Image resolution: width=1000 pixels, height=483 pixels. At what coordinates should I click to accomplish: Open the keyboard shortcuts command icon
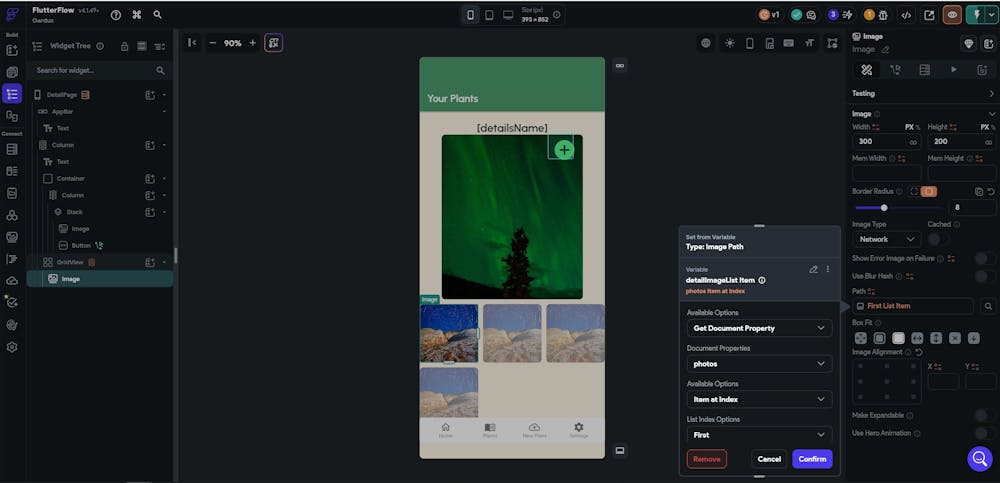click(136, 15)
